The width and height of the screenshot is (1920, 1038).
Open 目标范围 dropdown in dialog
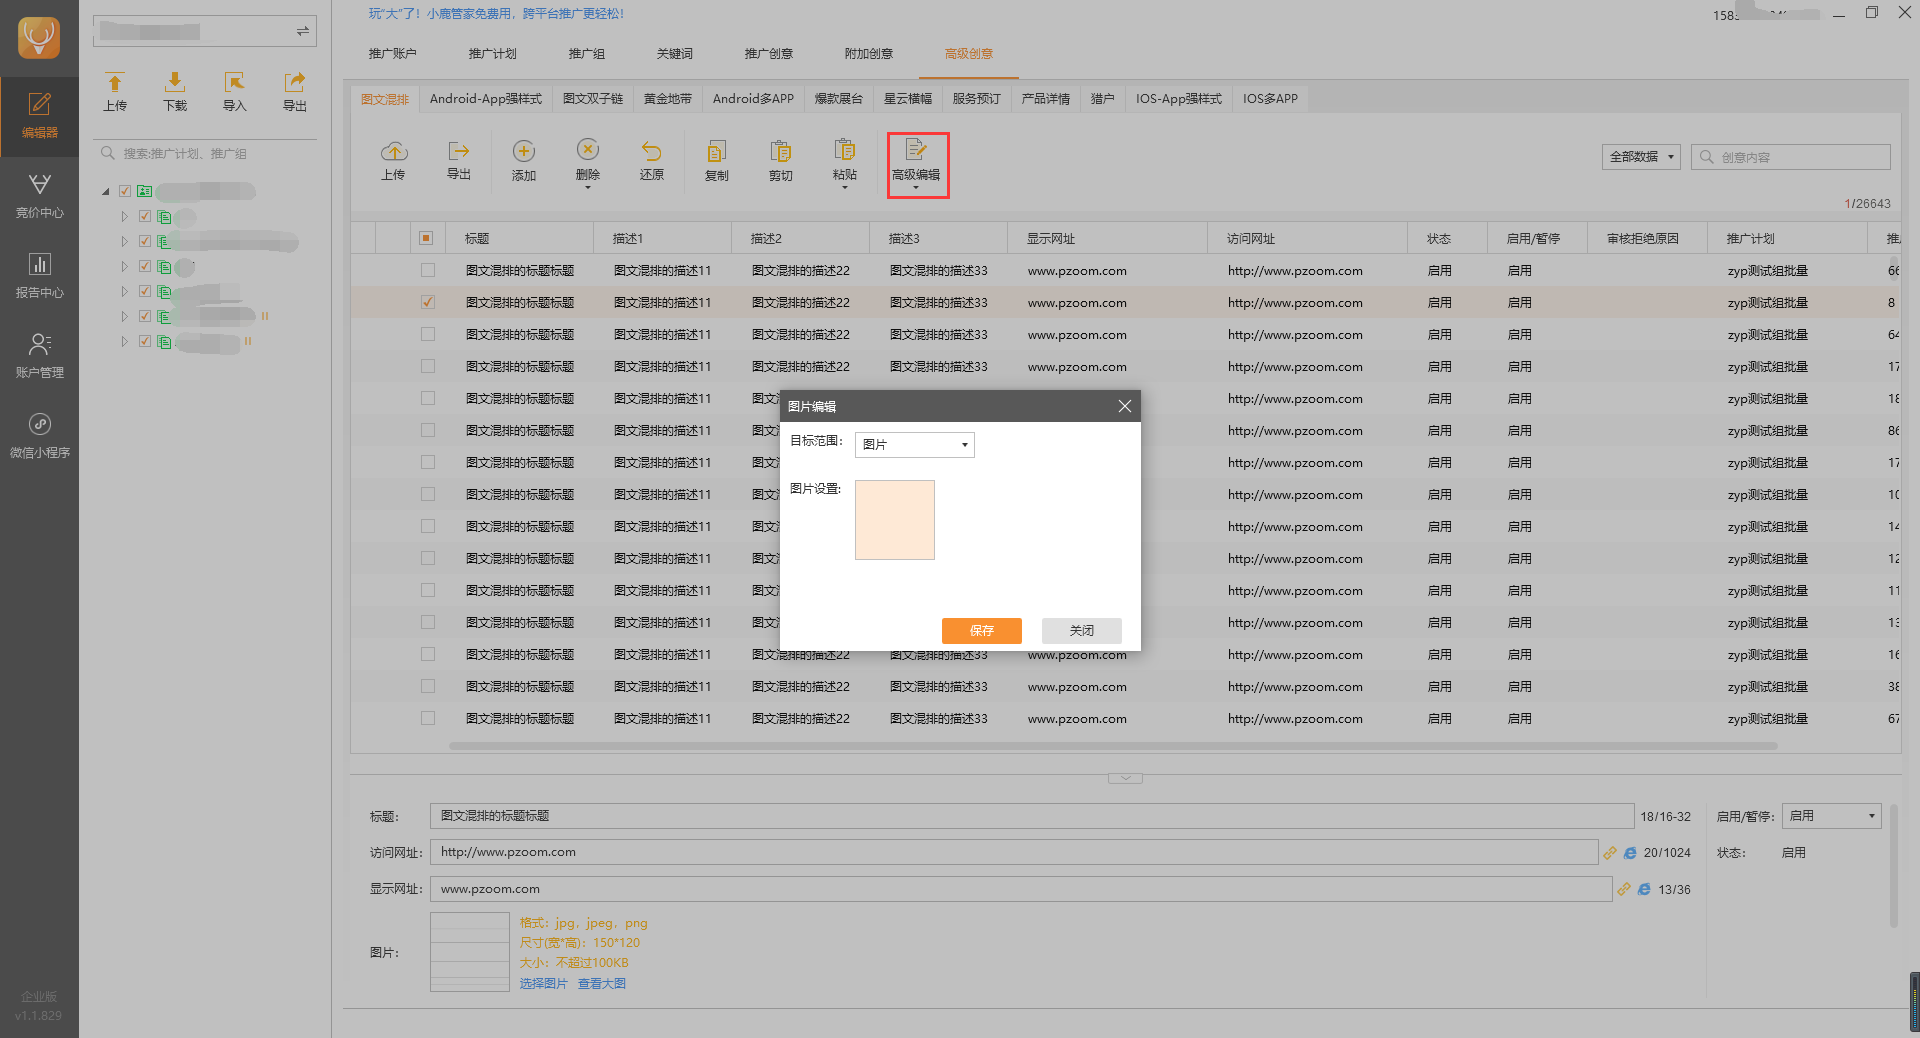coord(915,445)
